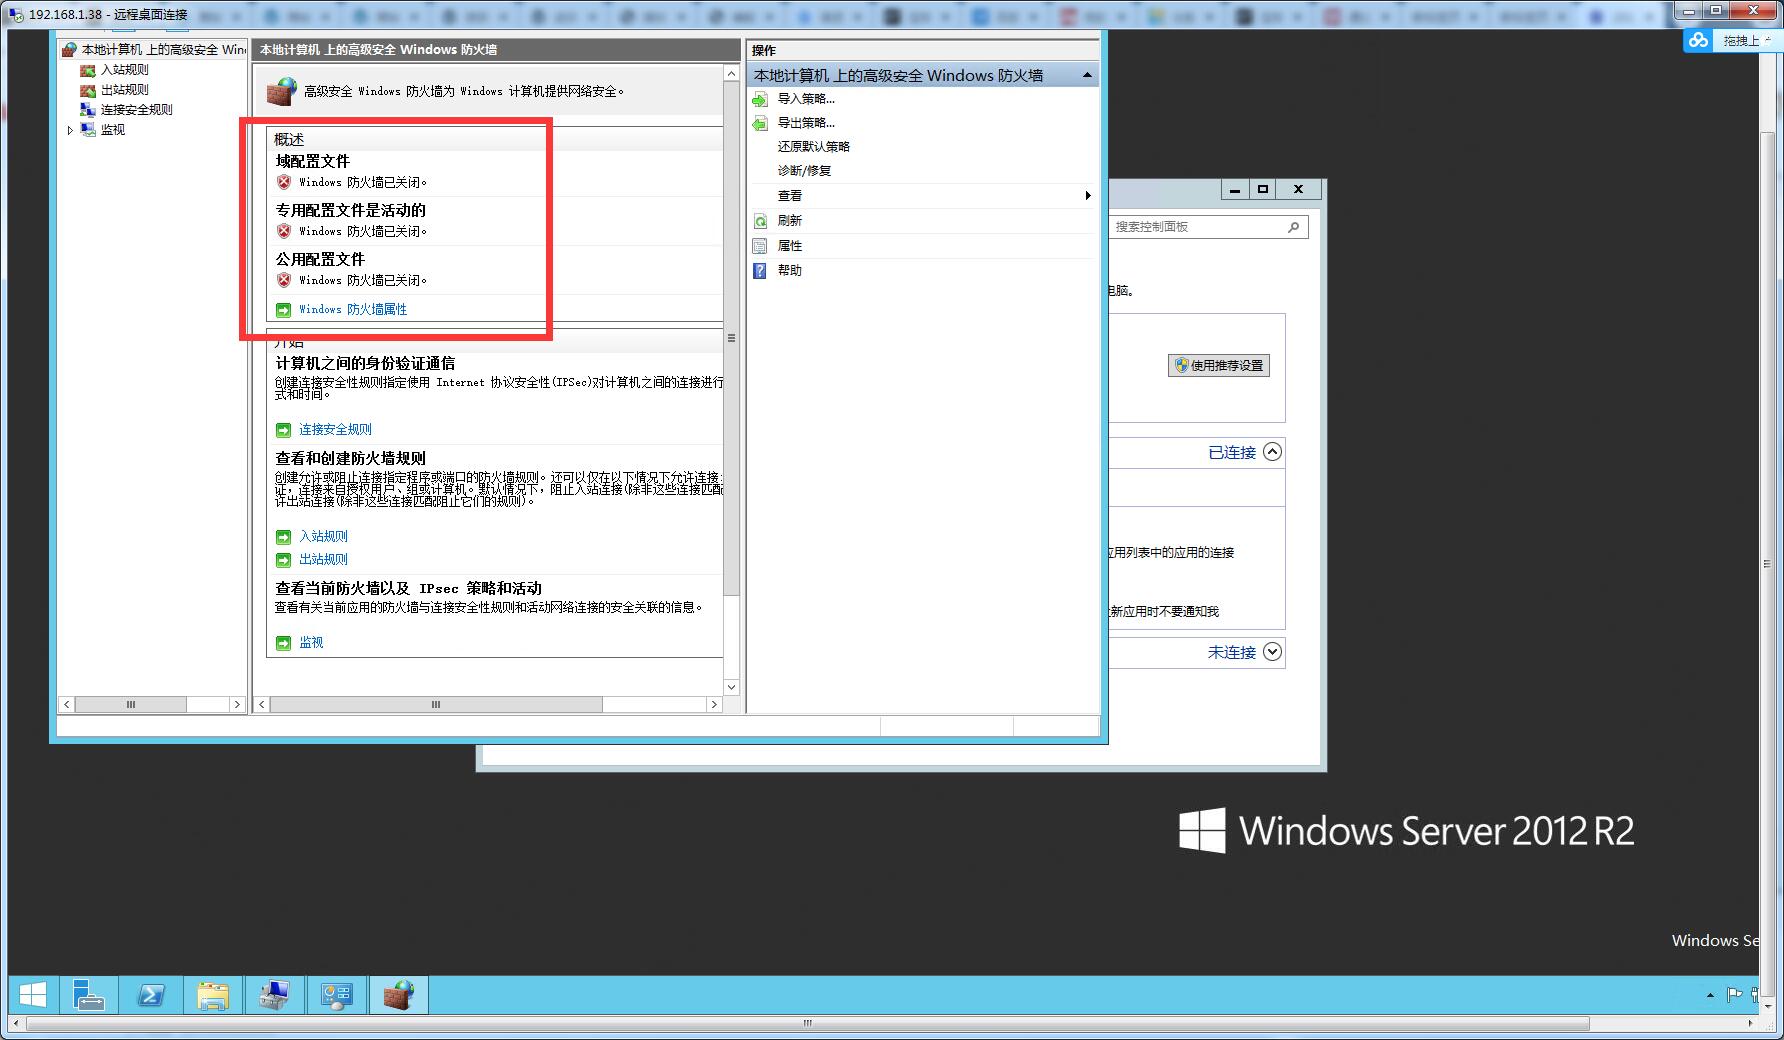
Task: Open File Explorer from the taskbar
Action: [213, 996]
